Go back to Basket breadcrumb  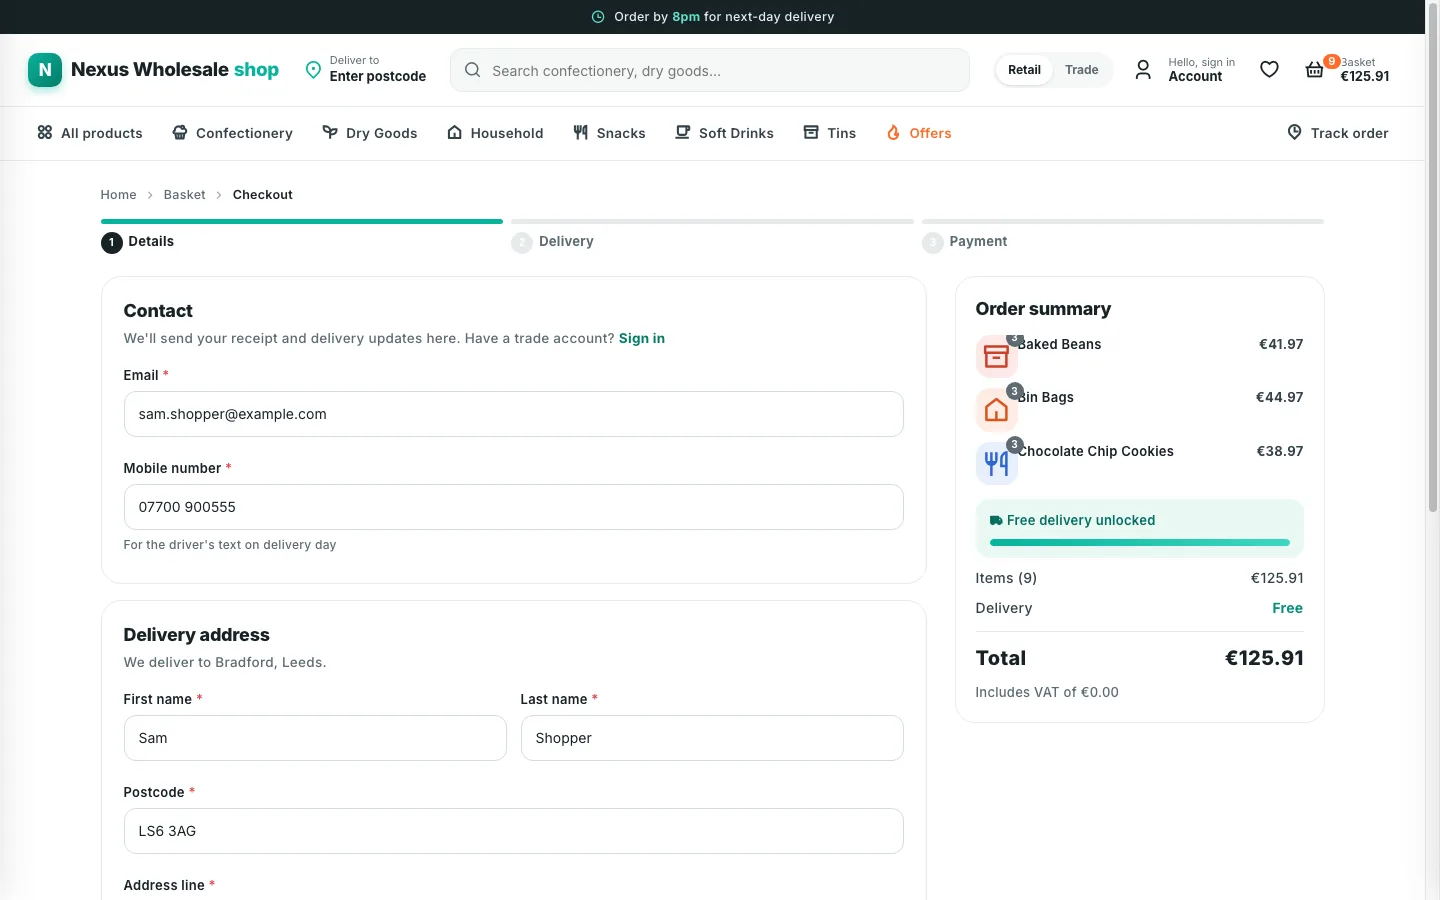coord(185,195)
